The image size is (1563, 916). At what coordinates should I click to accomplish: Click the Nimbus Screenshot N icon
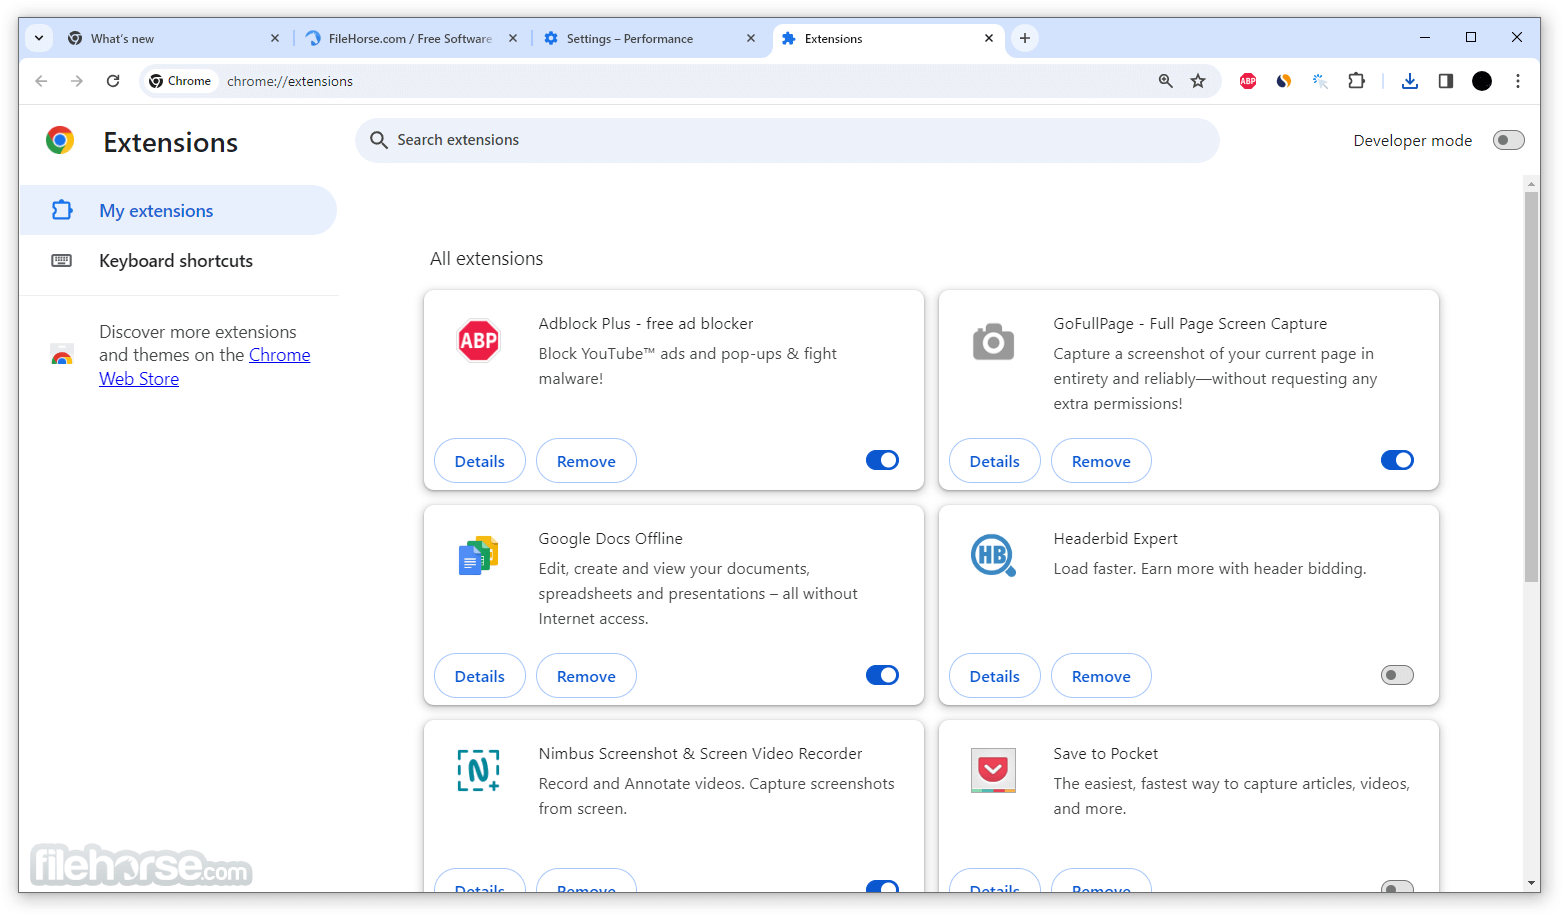(x=478, y=770)
